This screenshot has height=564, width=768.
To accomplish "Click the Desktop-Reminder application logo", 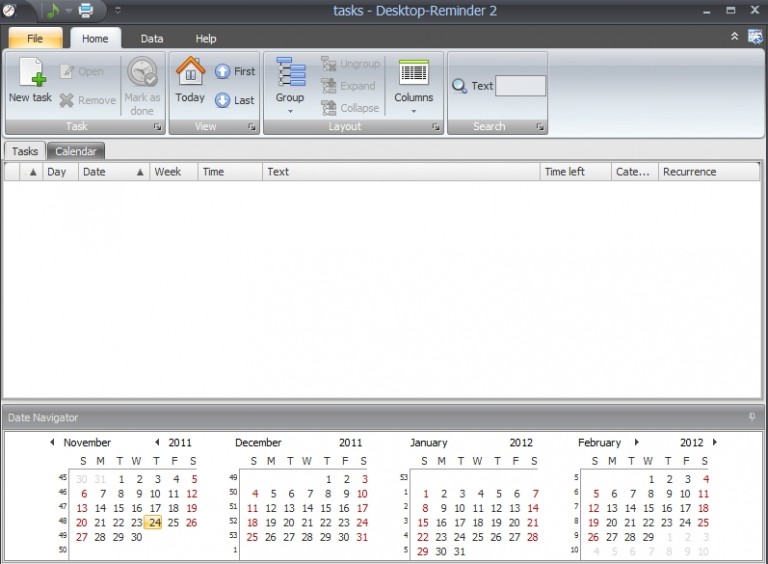I will [9, 10].
